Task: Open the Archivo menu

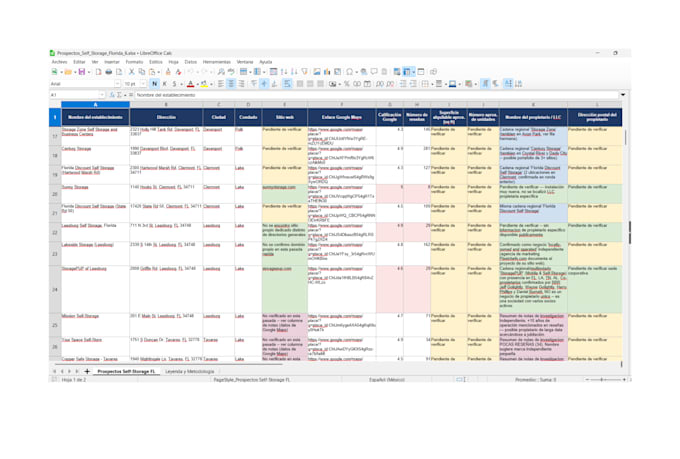Action: coord(59,62)
